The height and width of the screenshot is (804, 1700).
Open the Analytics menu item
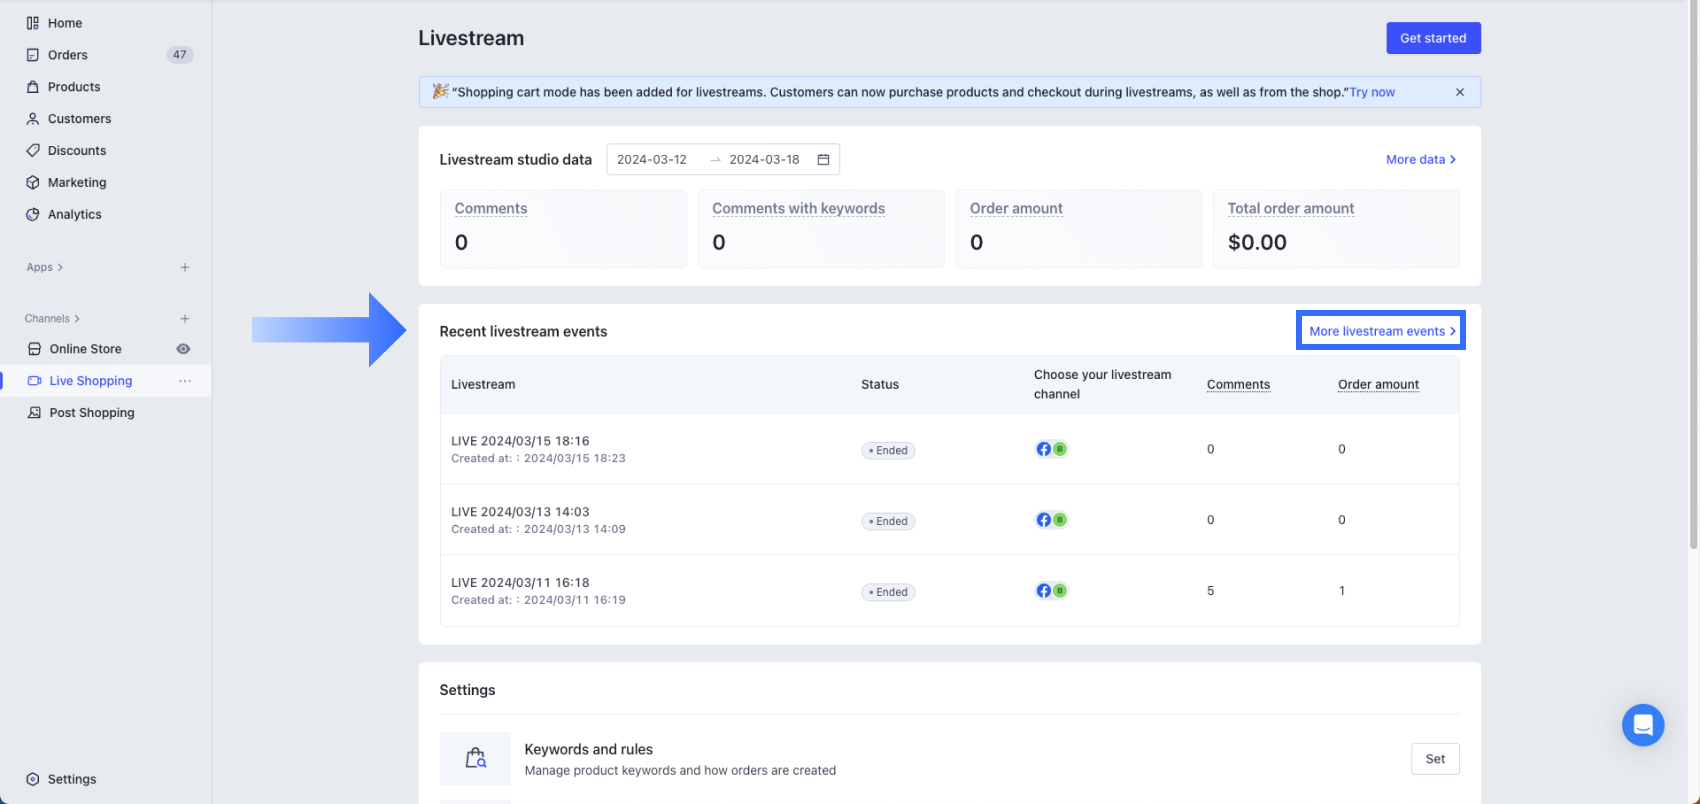(x=74, y=214)
